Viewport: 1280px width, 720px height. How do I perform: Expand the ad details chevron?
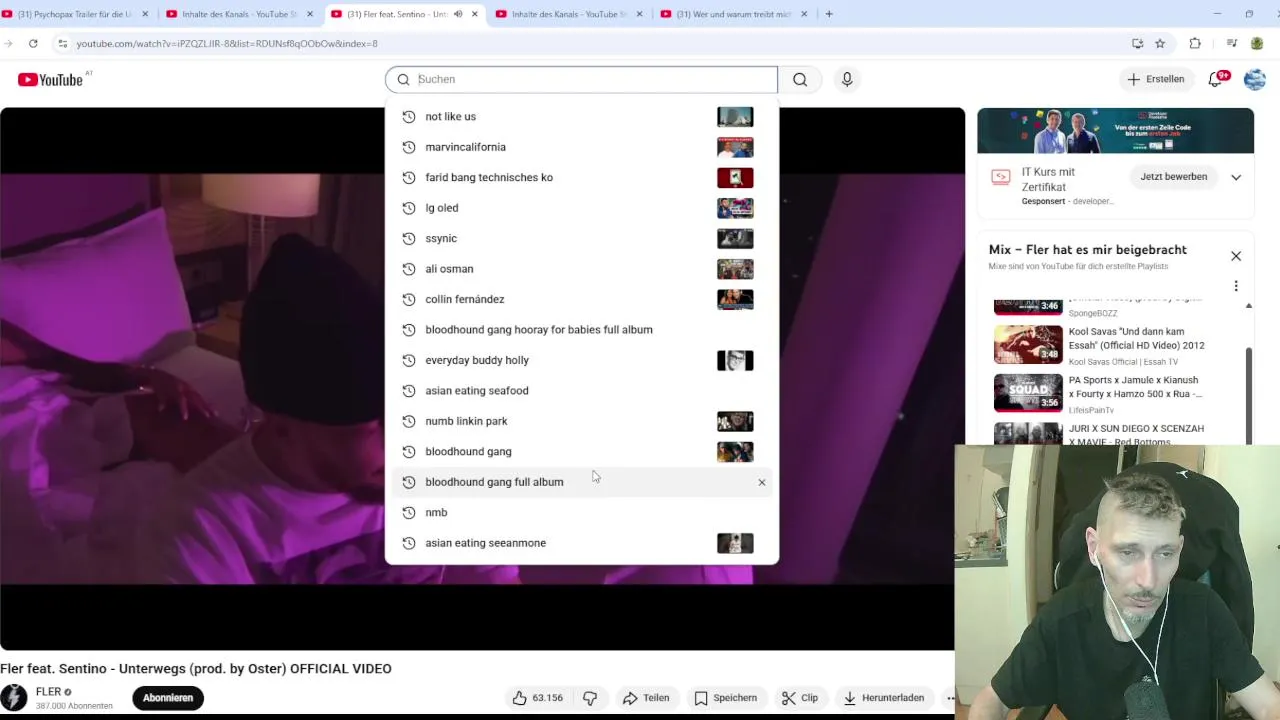coord(1236,177)
